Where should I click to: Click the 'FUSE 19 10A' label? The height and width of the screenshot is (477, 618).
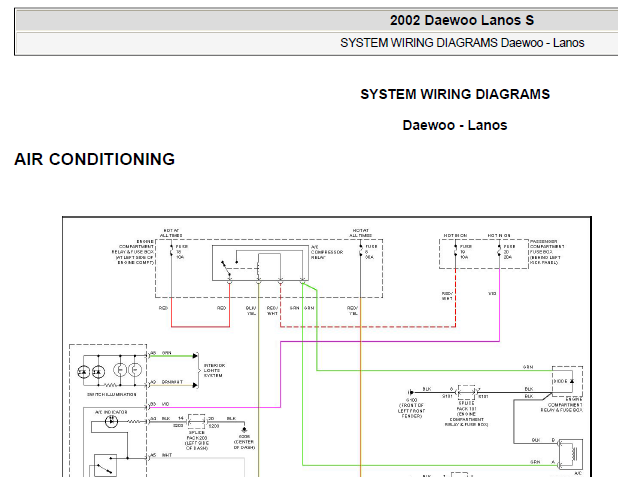coord(465,252)
